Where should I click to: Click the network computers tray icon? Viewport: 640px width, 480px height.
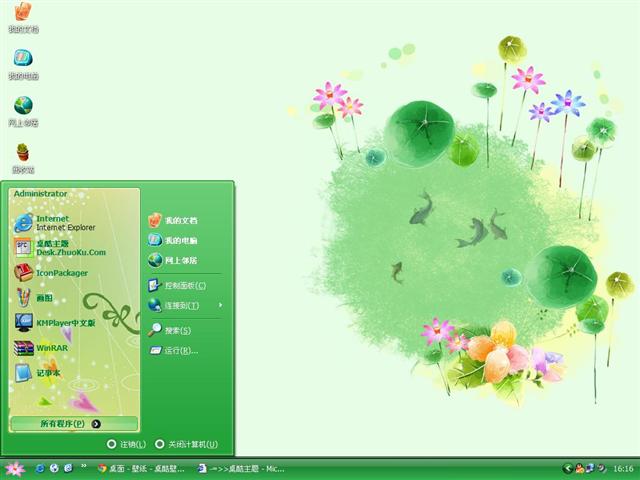[590, 469]
